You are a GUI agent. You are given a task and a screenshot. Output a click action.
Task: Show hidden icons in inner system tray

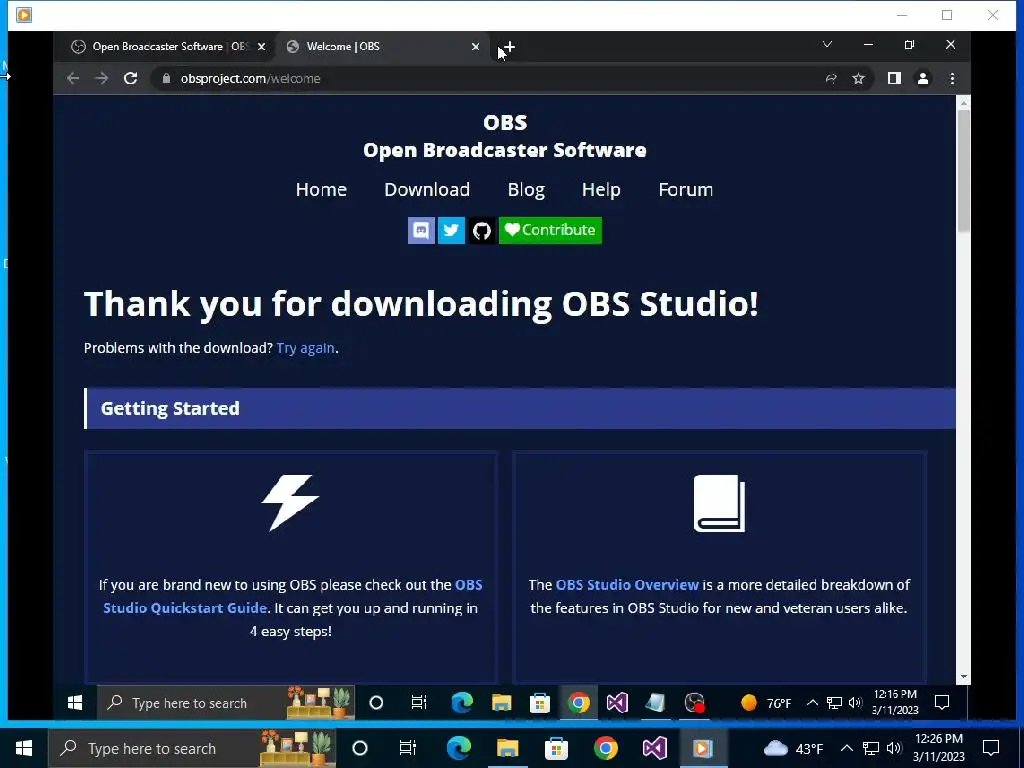(x=812, y=703)
